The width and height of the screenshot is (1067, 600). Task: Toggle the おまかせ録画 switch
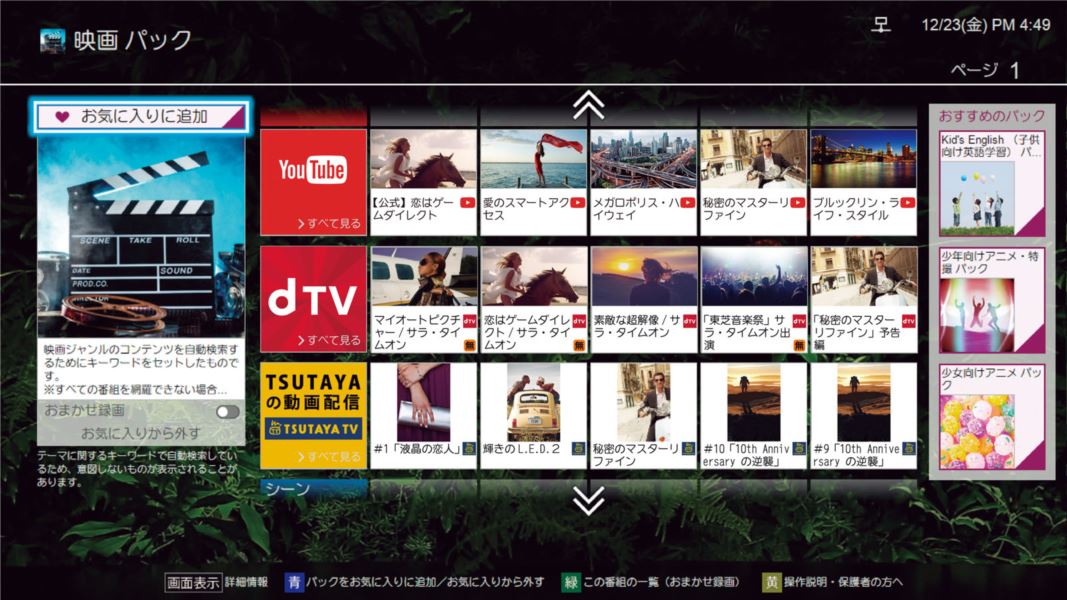[227, 412]
